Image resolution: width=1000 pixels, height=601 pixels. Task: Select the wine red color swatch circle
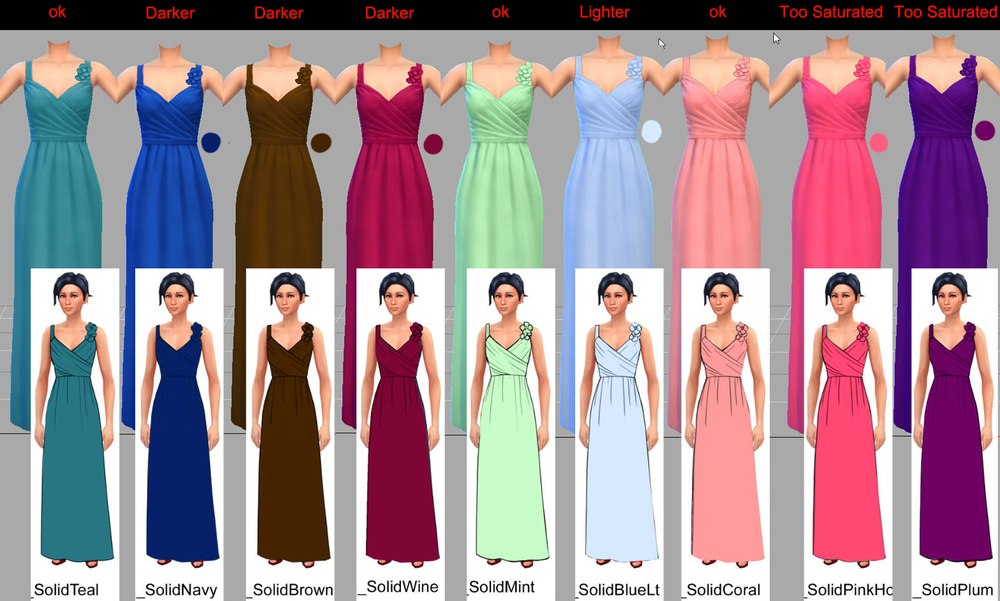click(433, 144)
